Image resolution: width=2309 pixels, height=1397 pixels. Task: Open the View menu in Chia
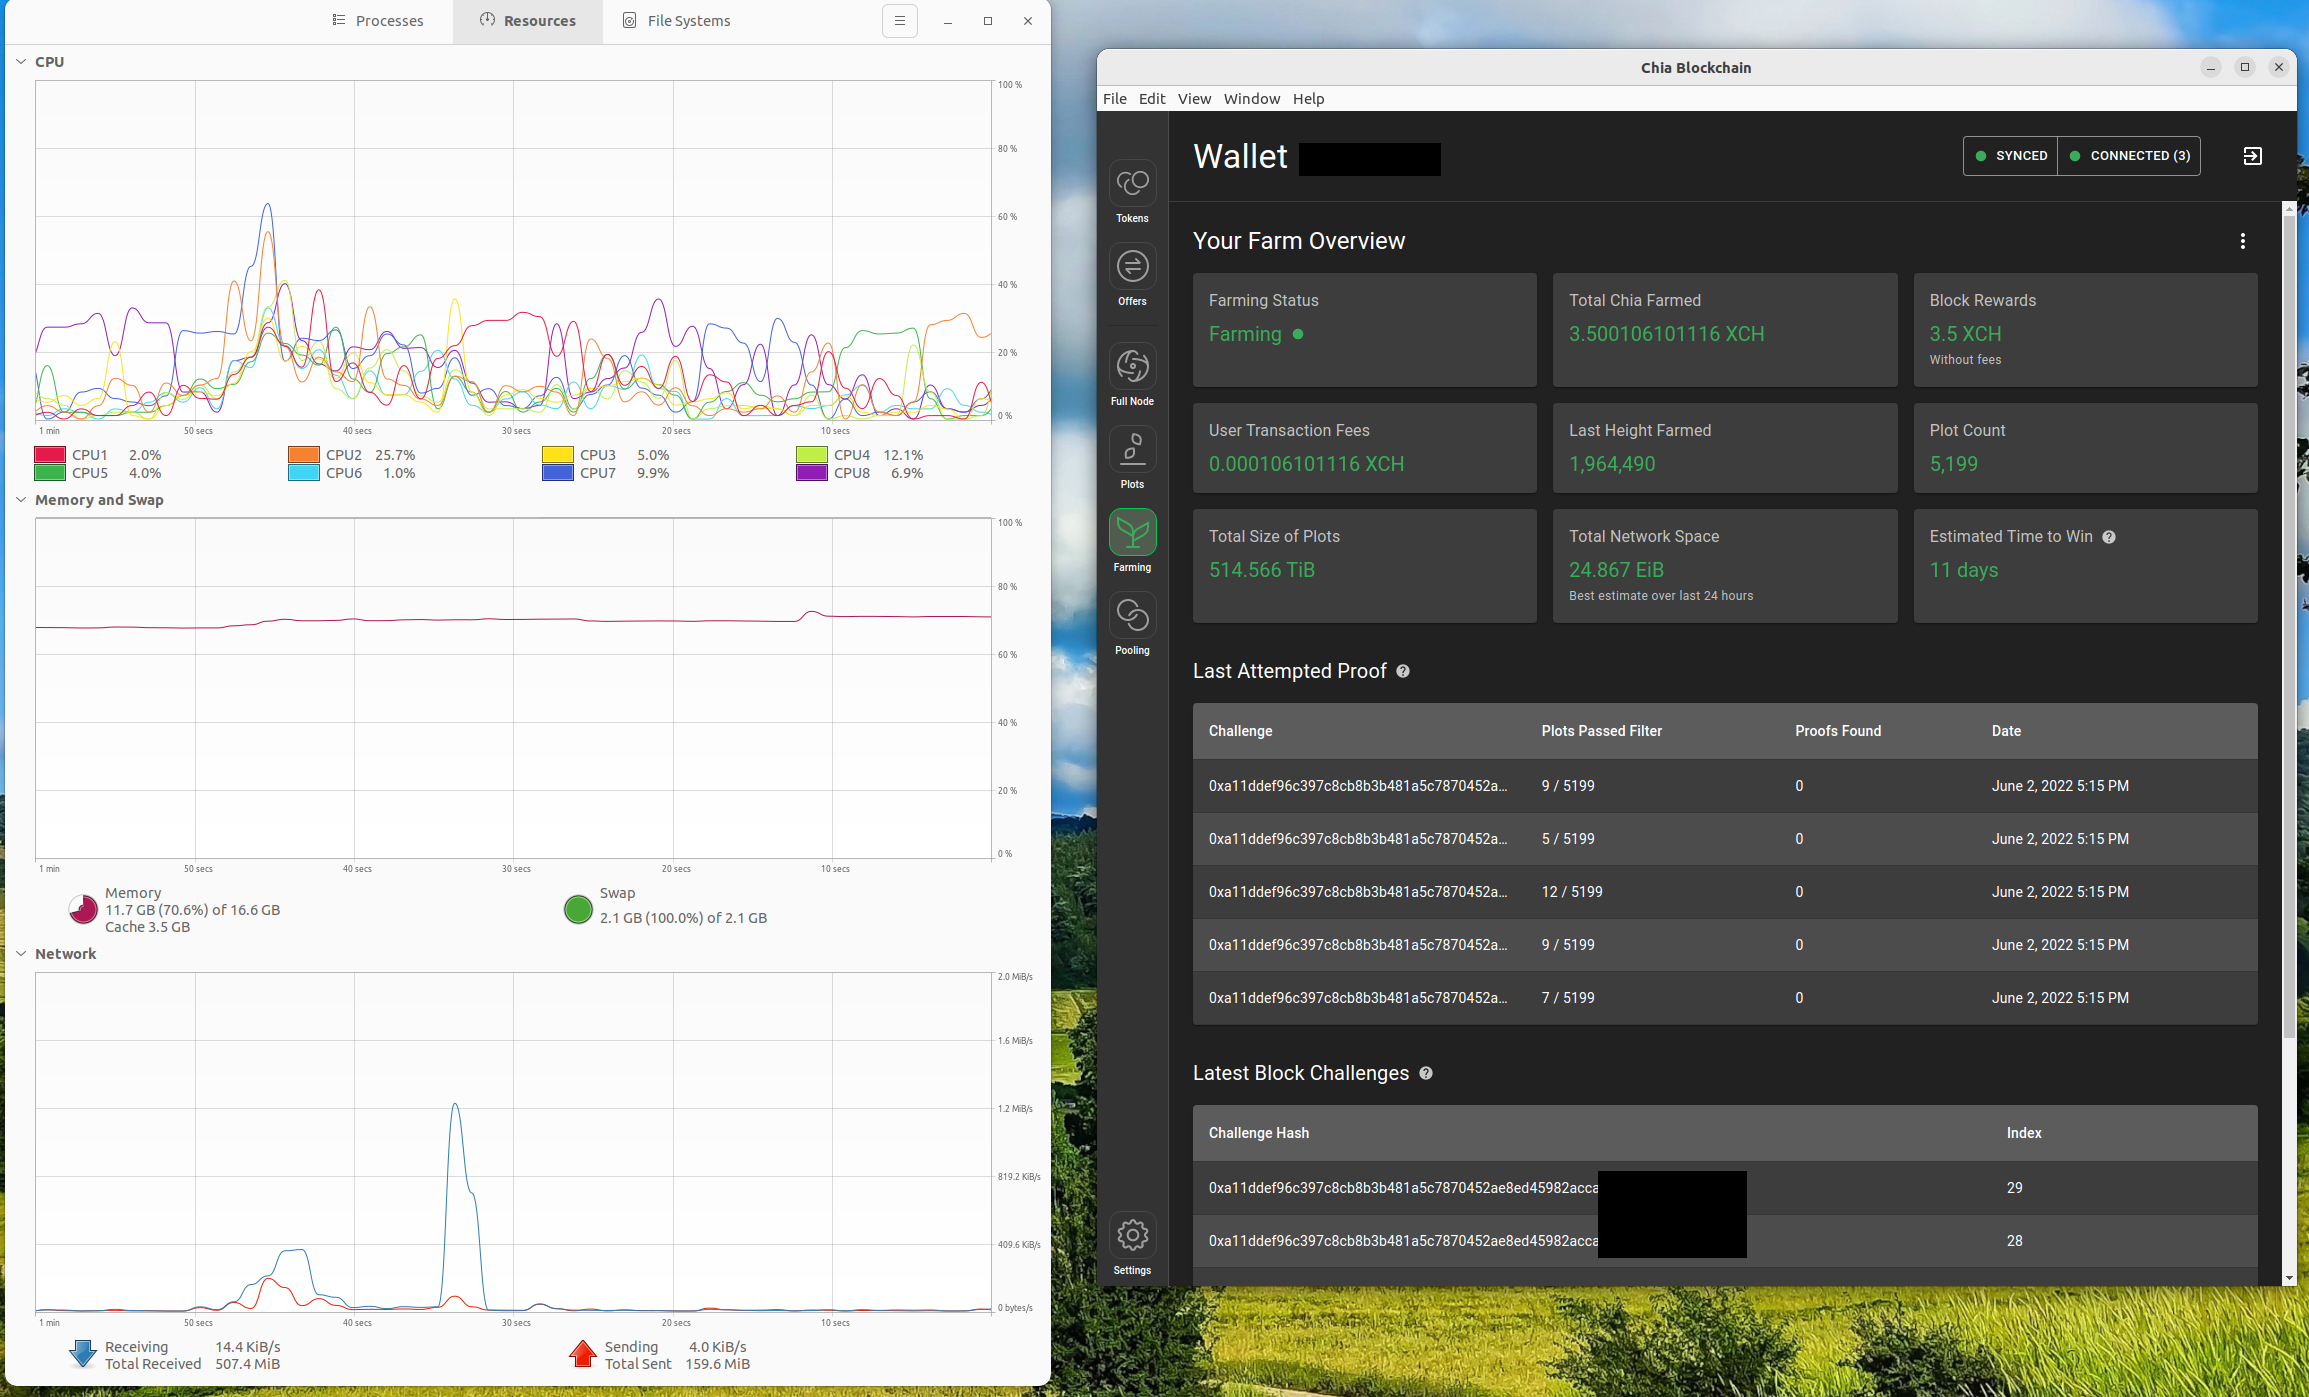(x=1194, y=99)
